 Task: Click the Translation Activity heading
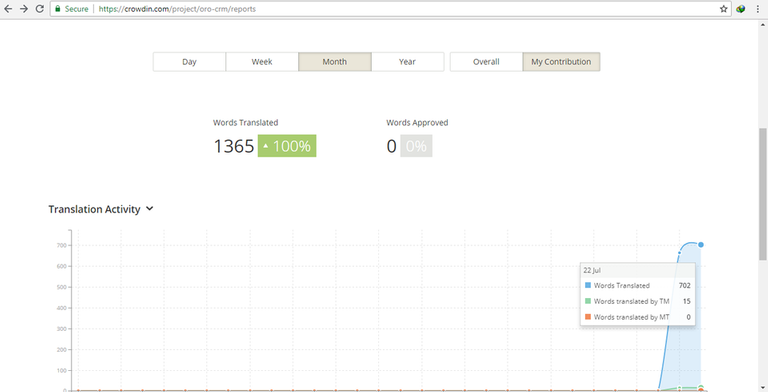tap(94, 209)
